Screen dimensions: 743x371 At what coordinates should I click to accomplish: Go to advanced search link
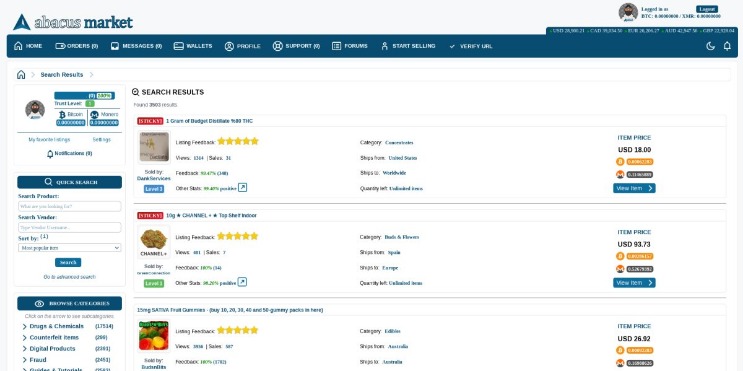[x=70, y=277]
